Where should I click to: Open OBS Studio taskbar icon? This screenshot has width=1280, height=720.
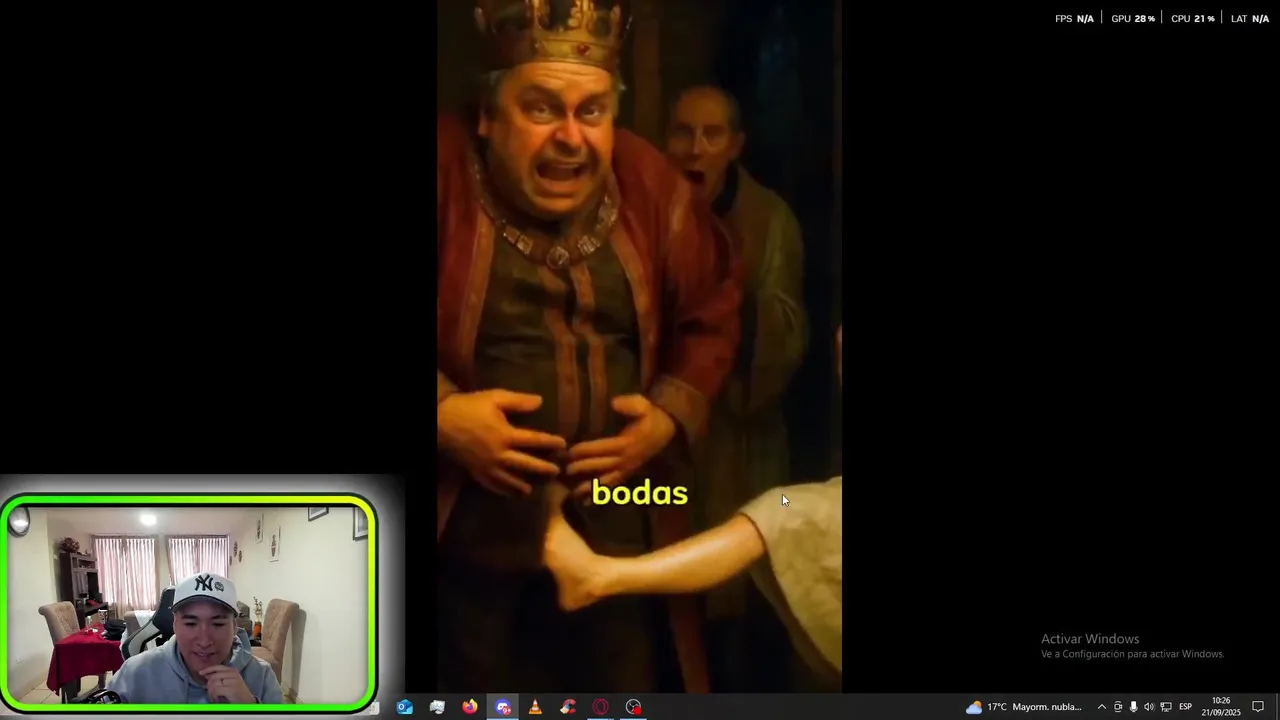pos(633,707)
